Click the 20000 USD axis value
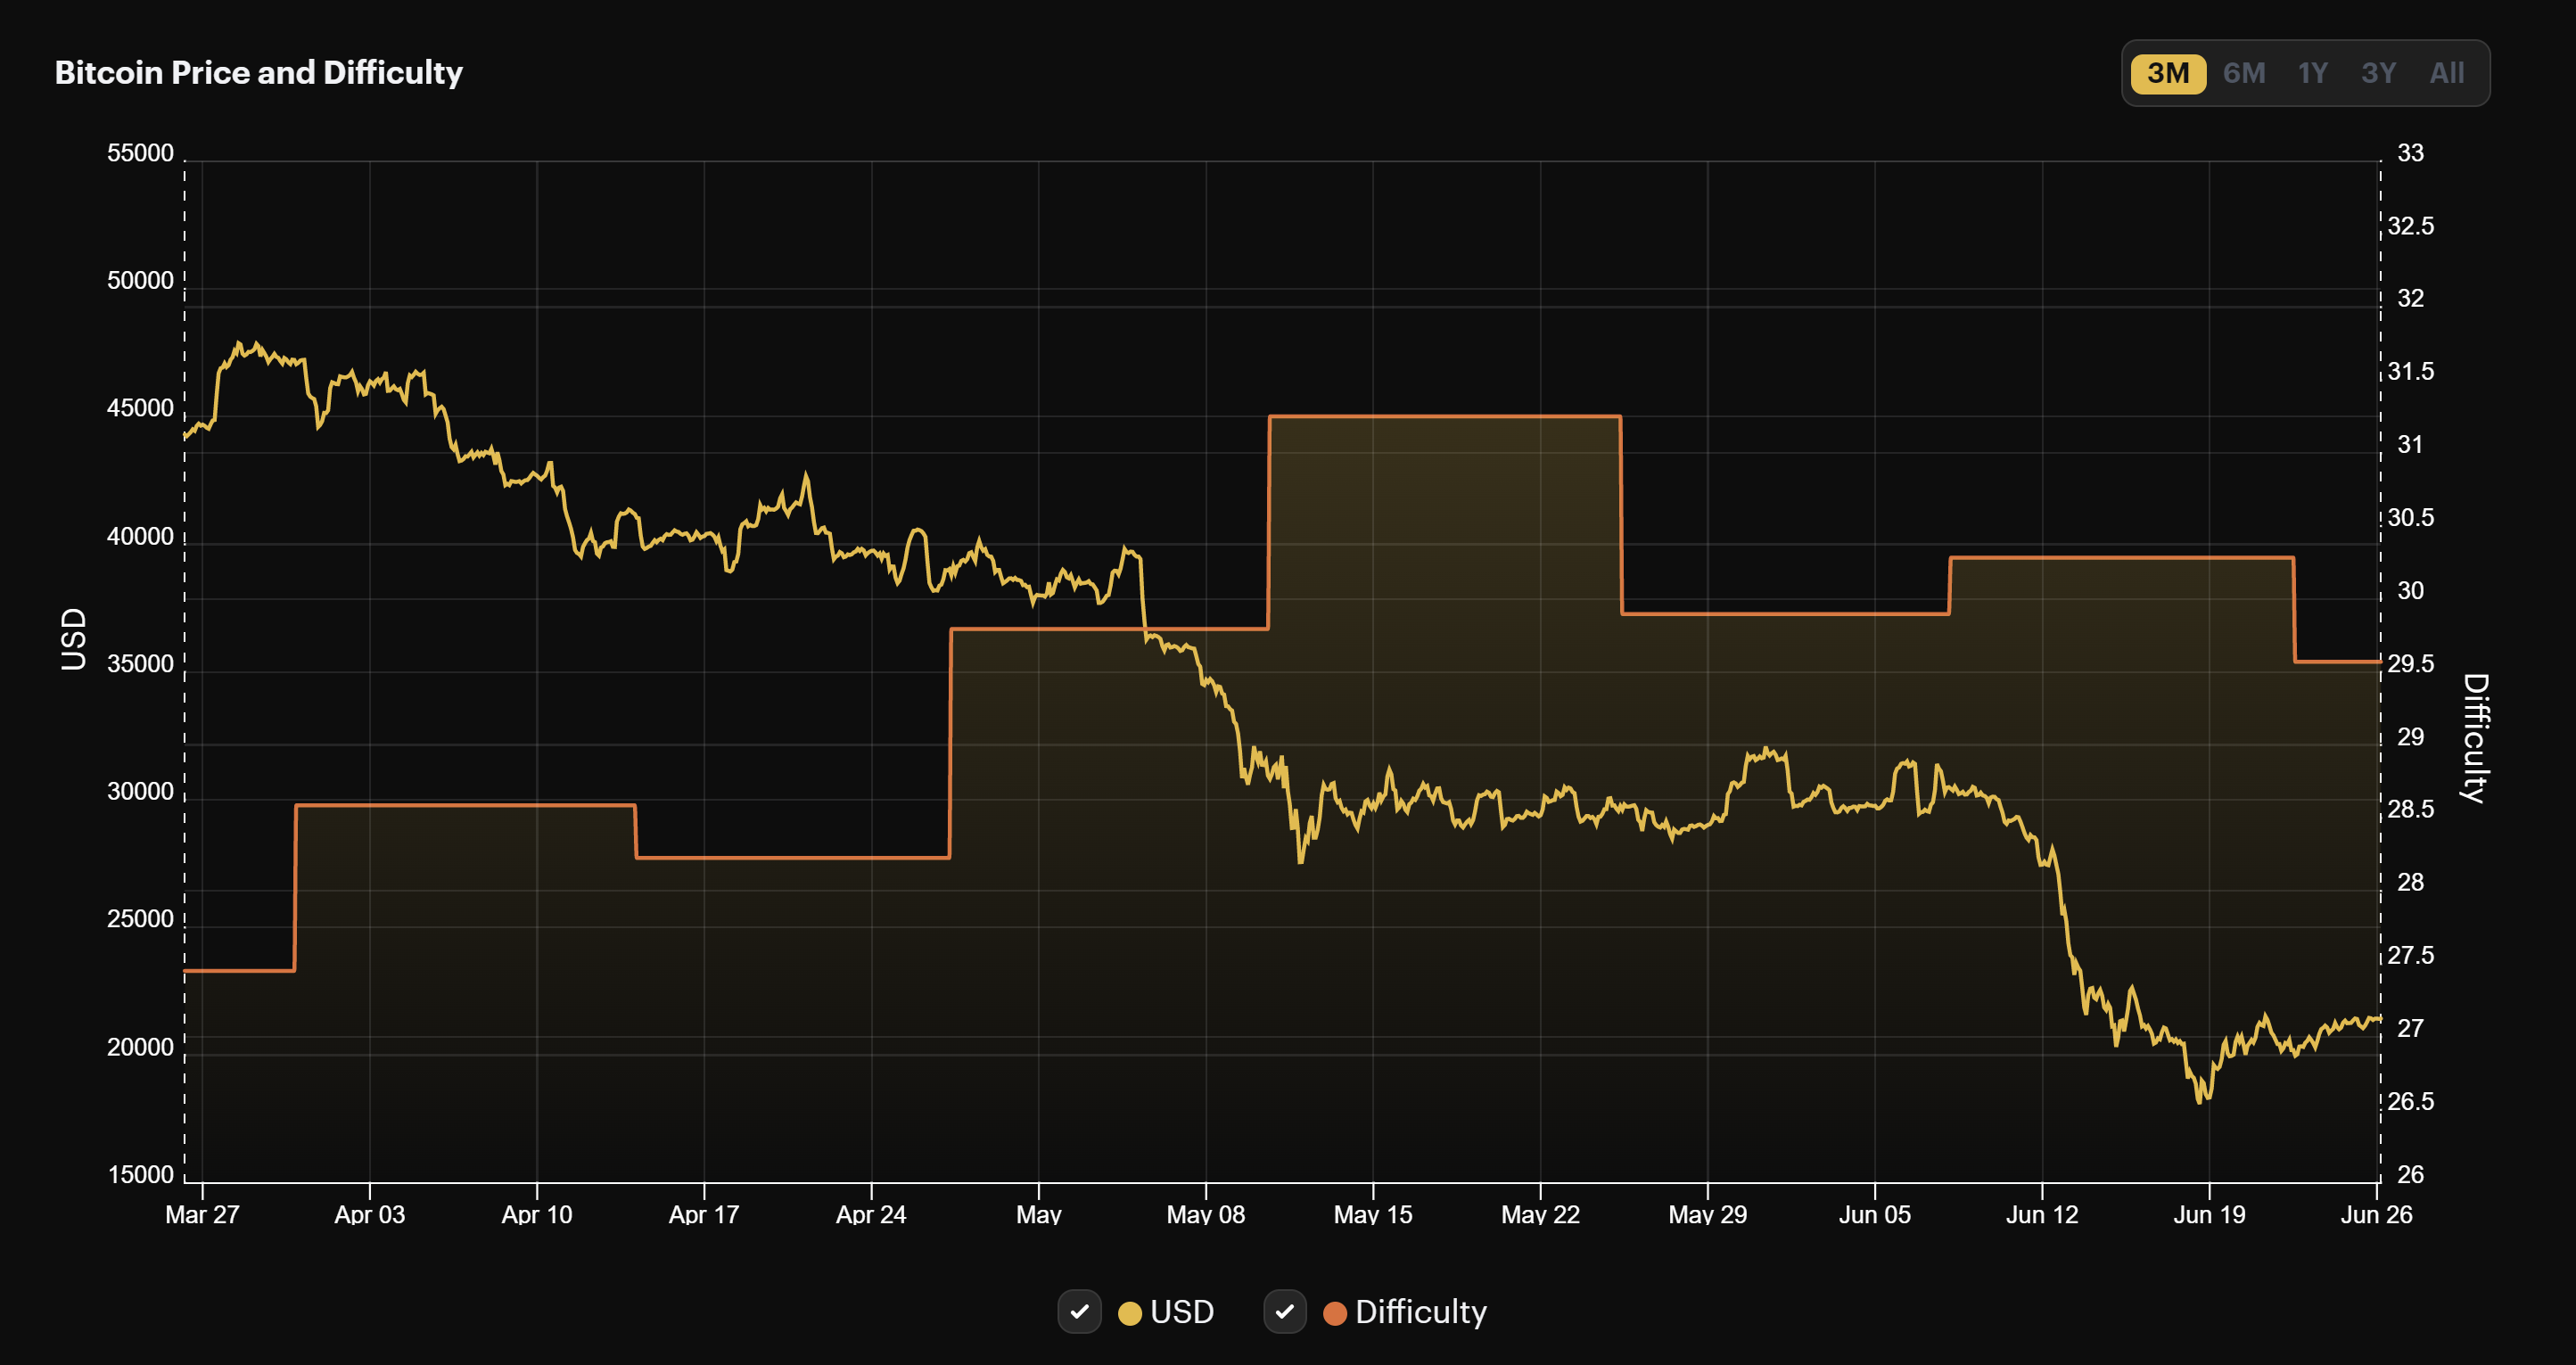Image resolution: width=2576 pixels, height=1365 pixels. click(140, 1047)
